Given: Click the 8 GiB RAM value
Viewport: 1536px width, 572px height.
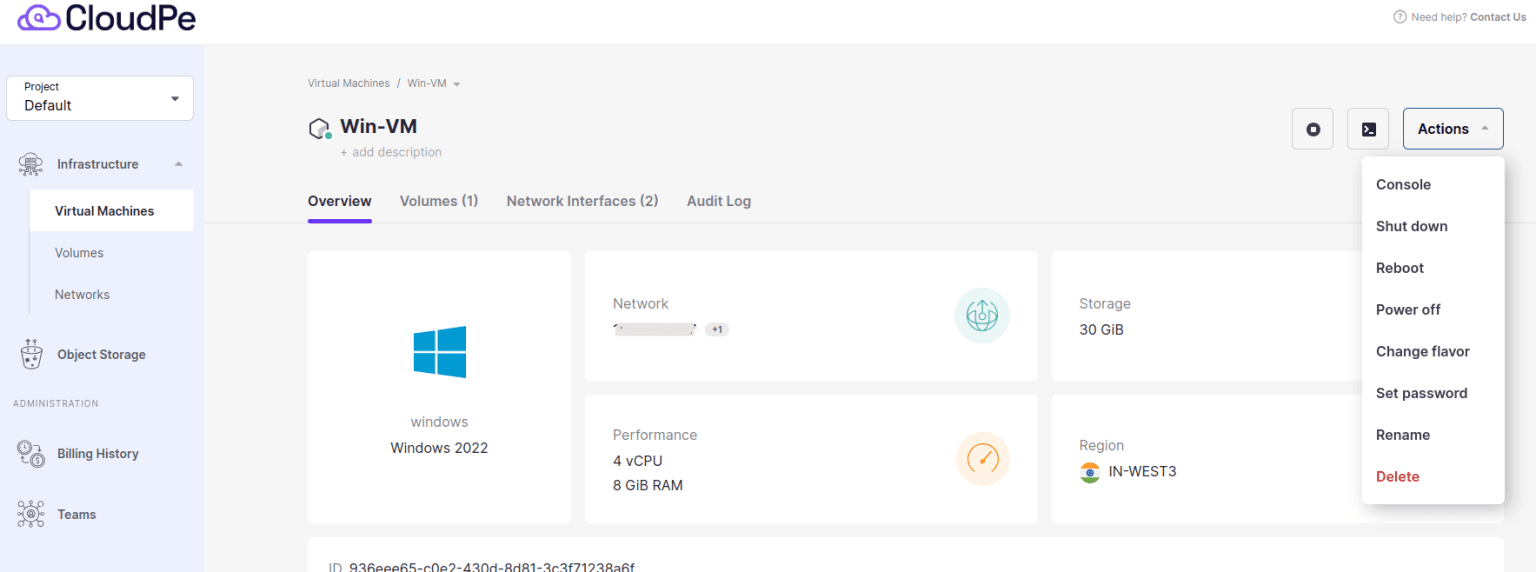Looking at the screenshot, I should coord(648,485).
